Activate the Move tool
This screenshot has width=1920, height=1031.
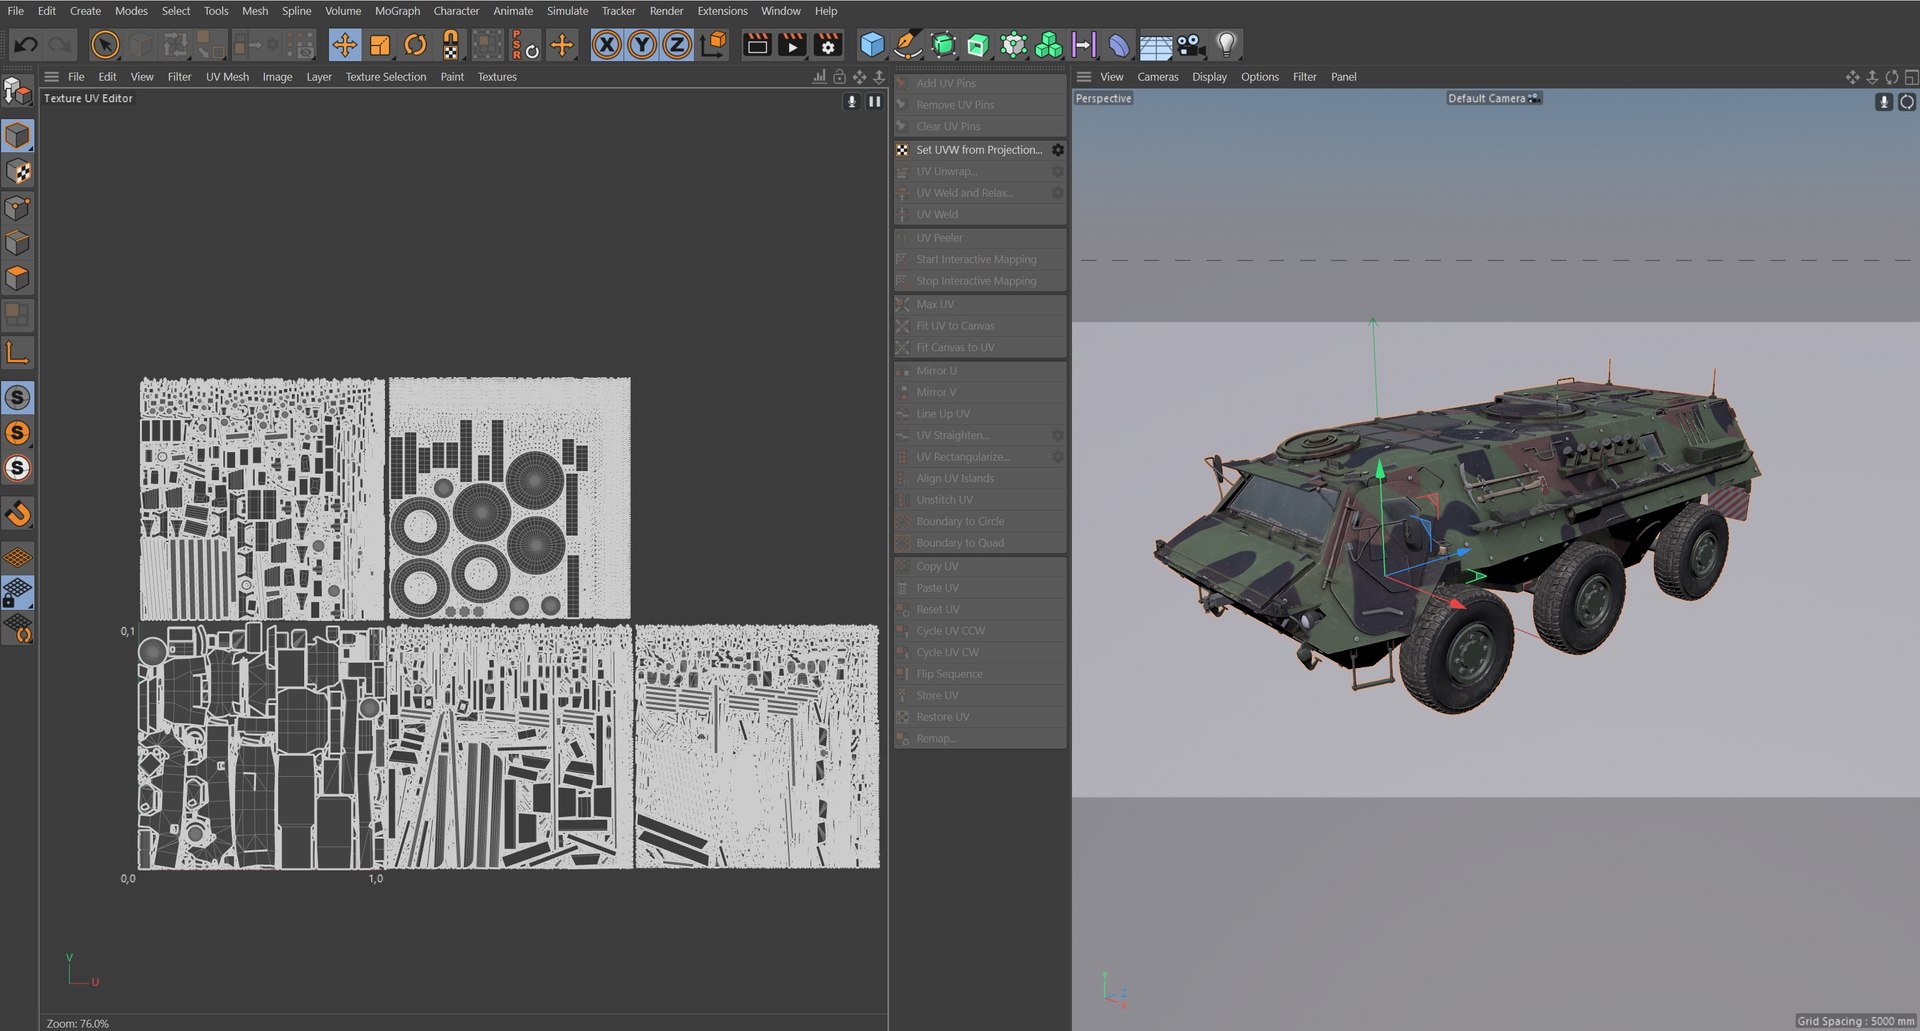point(344,45)
